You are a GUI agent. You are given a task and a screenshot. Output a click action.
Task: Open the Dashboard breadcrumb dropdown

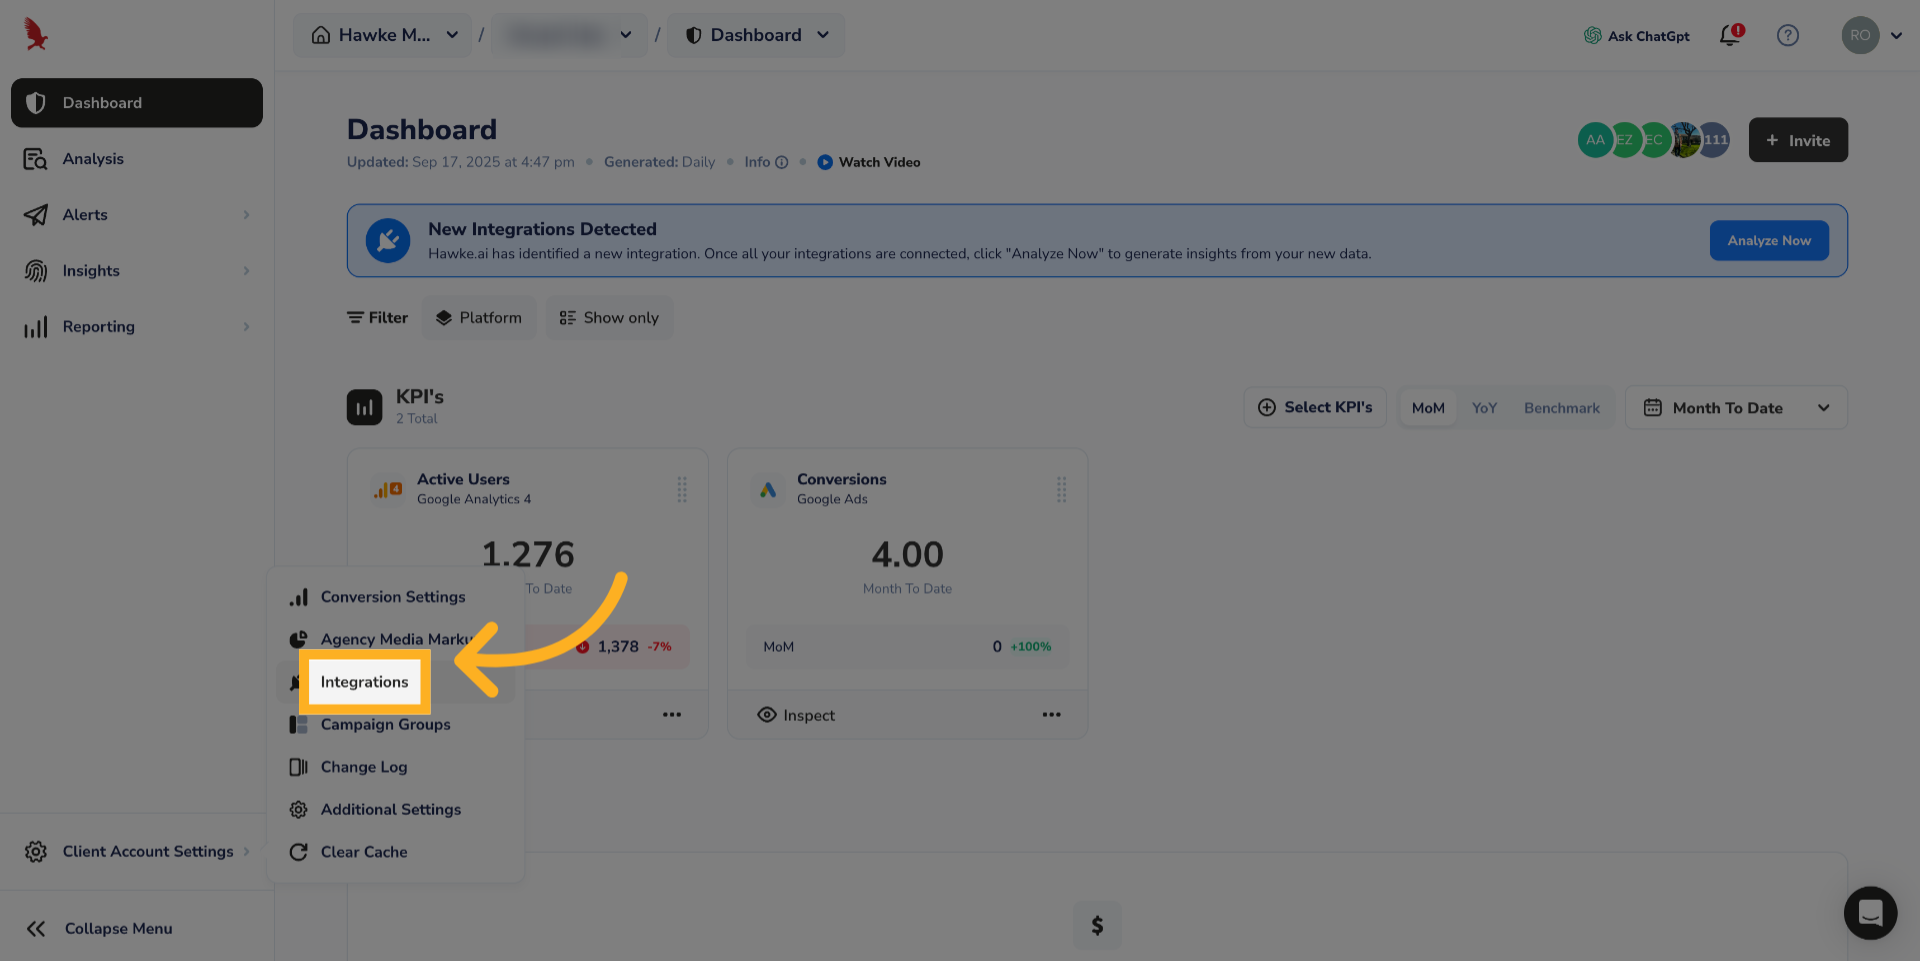pyautogui.click(x=757, y=35)
